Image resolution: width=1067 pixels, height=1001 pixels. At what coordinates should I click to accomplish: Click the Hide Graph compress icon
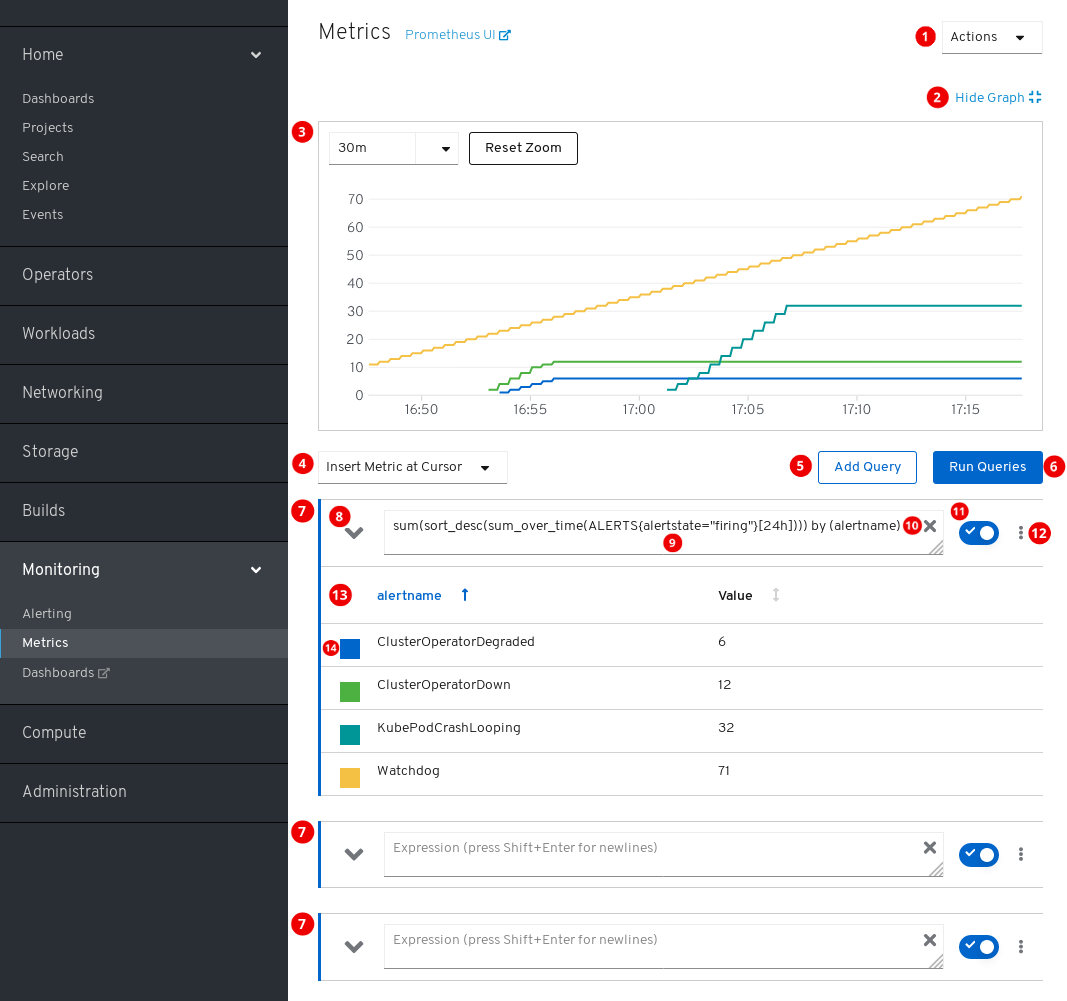coord(1035,97)
